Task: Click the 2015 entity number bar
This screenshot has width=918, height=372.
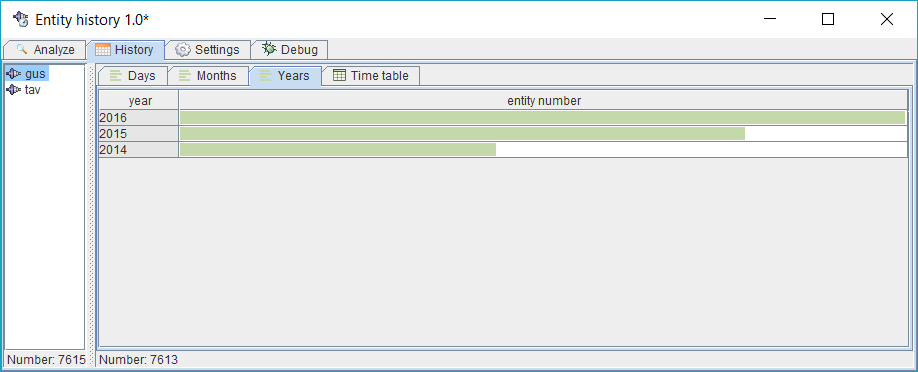Action: [x=462, y=134]
